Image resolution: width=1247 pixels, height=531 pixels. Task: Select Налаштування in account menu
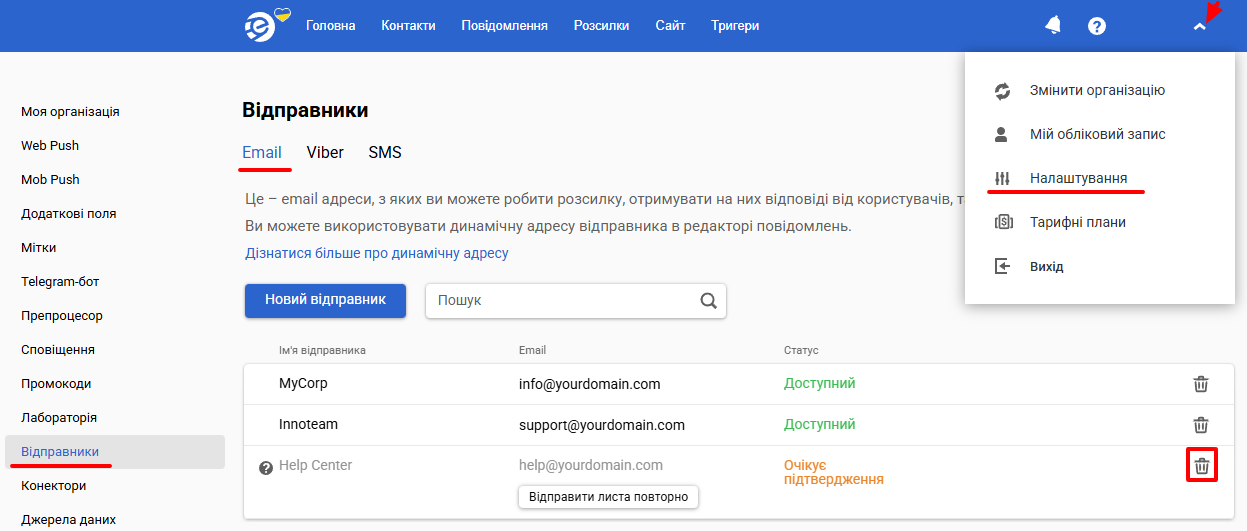click(1078, 178)
